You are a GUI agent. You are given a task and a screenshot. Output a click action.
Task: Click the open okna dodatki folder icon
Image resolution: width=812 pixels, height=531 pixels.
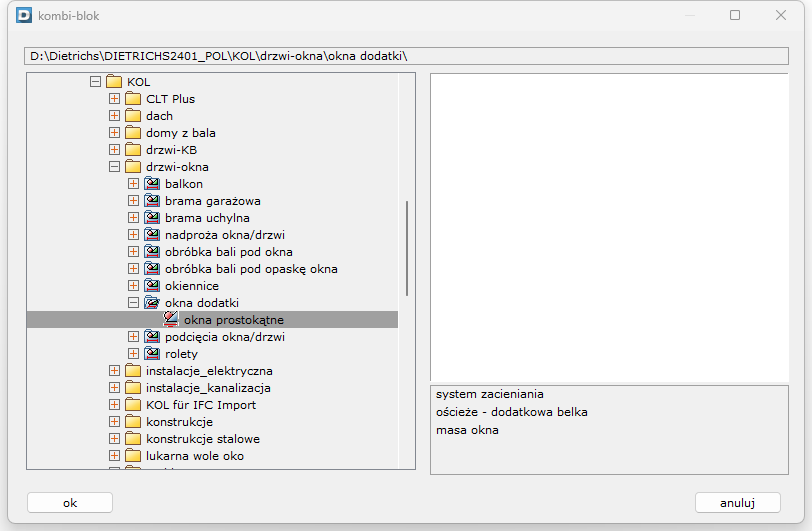point(152,303)
